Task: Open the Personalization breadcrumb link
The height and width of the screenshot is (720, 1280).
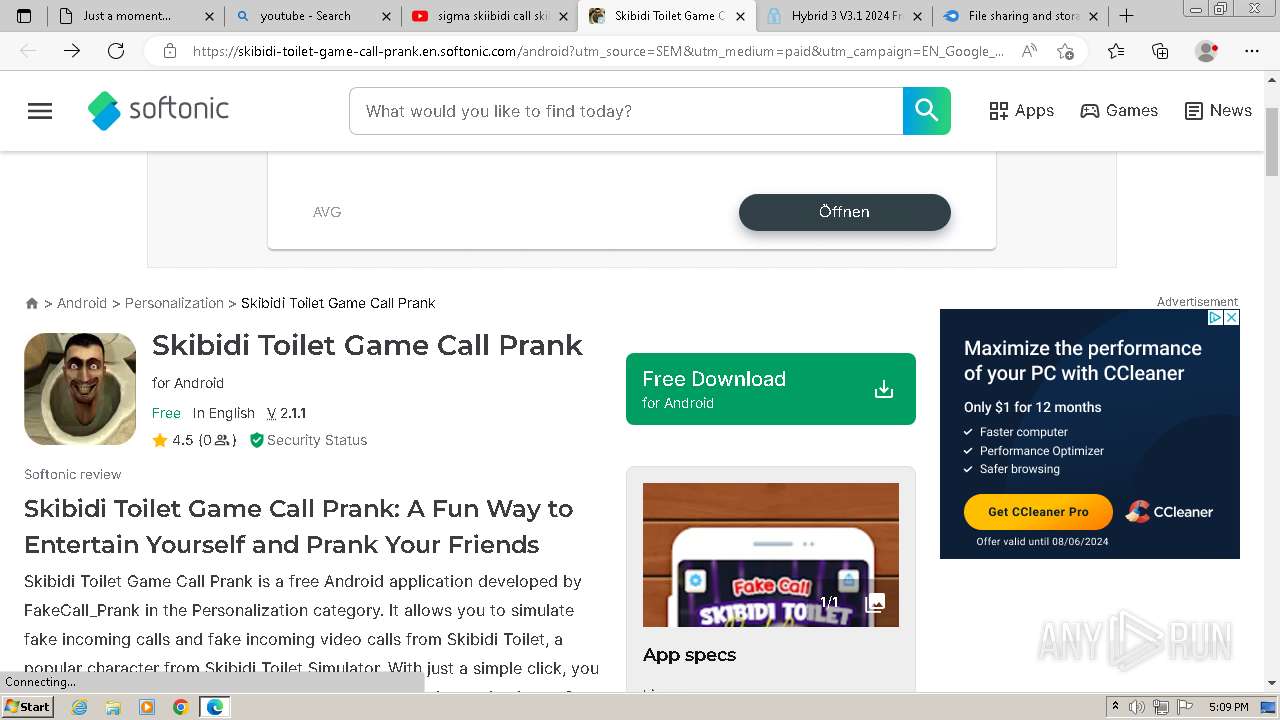Action: [x=174, y=303]
